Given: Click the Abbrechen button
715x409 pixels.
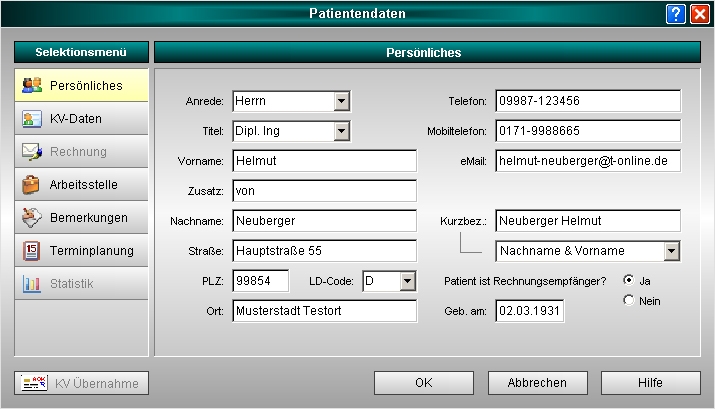Looking at the screenshot, I should click(536, 383).
